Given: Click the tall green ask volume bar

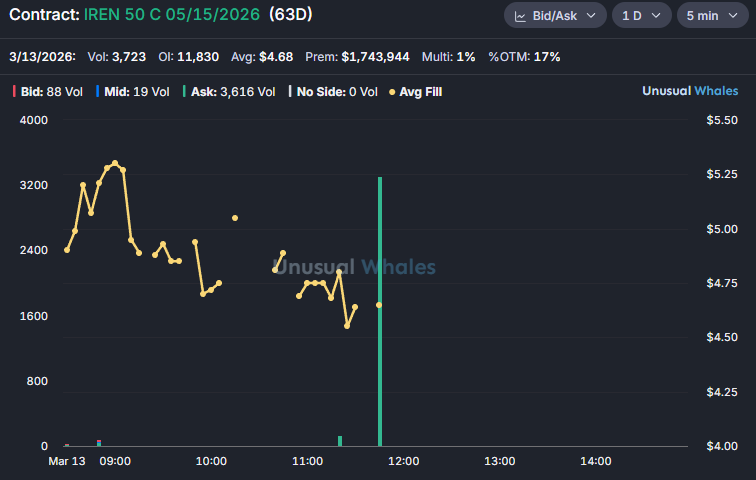Looking at the screenshot, I should (380, 311).
